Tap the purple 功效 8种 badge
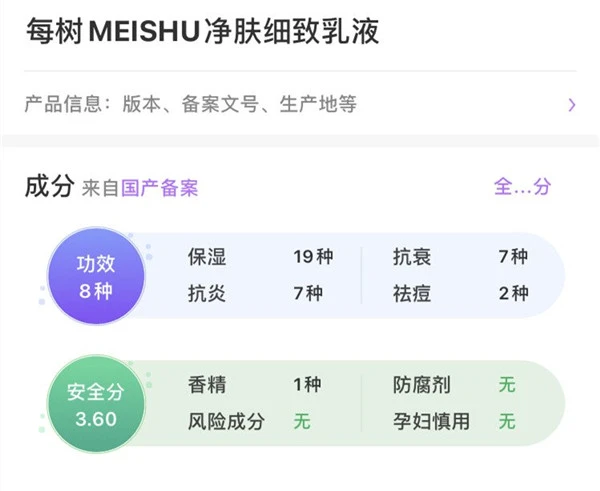The width and height of the screenshot is (600, 491). click(x=97, y=277)
